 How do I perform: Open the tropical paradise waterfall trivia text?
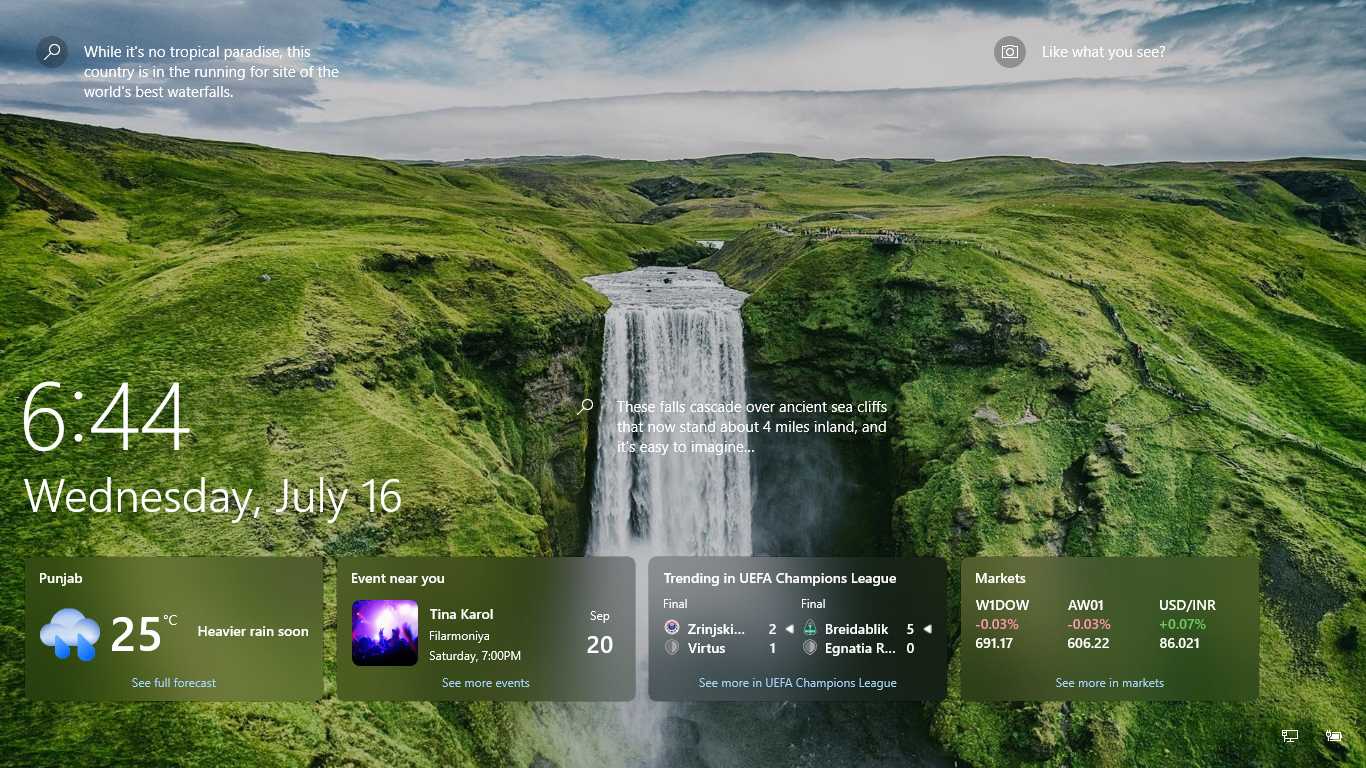[212, 72]
